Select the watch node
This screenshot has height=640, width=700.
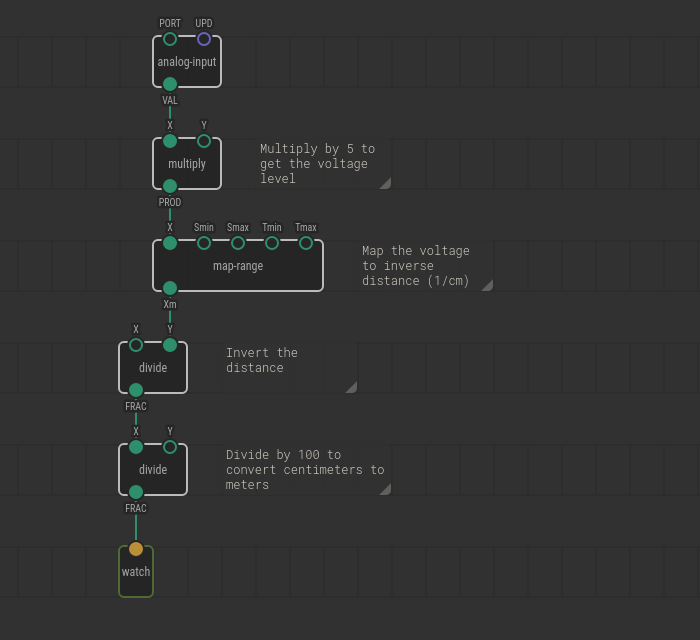click(136, 573)
